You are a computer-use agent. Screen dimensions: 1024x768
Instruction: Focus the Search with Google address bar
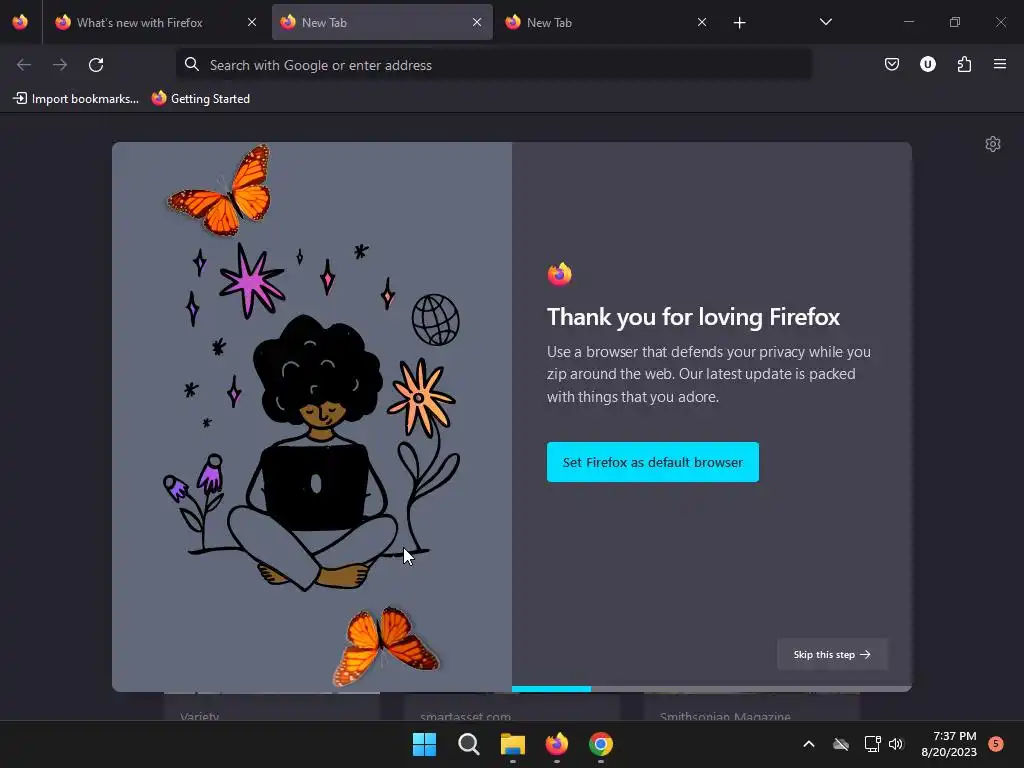(494, 65)
